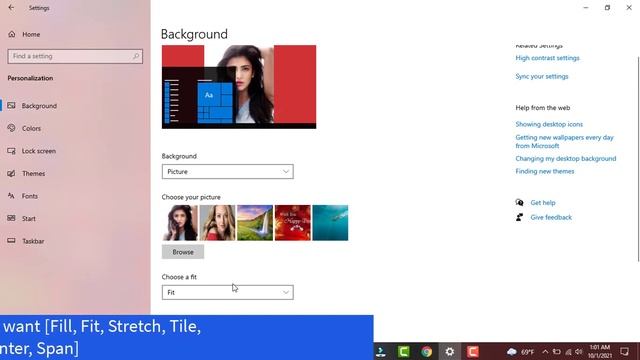Choose the teal underwater thumbnail
Viewport: 640px width, 360px height.
click(330, 223)
